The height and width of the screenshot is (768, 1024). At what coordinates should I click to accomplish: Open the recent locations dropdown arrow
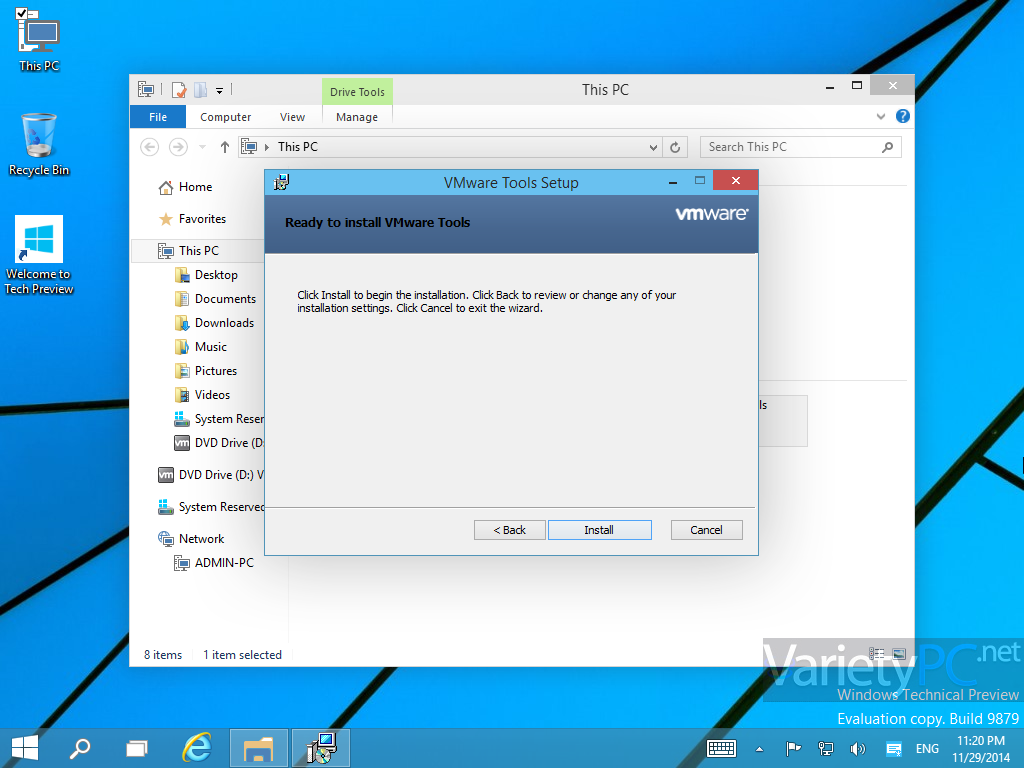pyautogui.click(x=202, y=147)
